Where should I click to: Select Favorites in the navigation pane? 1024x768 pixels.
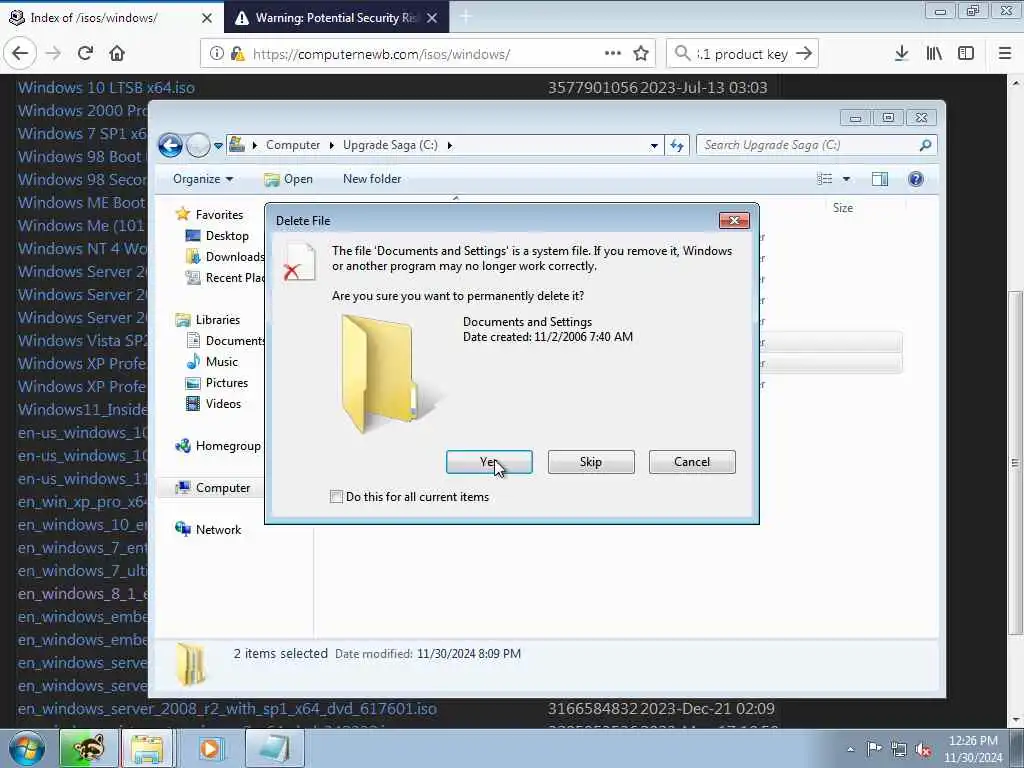(210, 214)
